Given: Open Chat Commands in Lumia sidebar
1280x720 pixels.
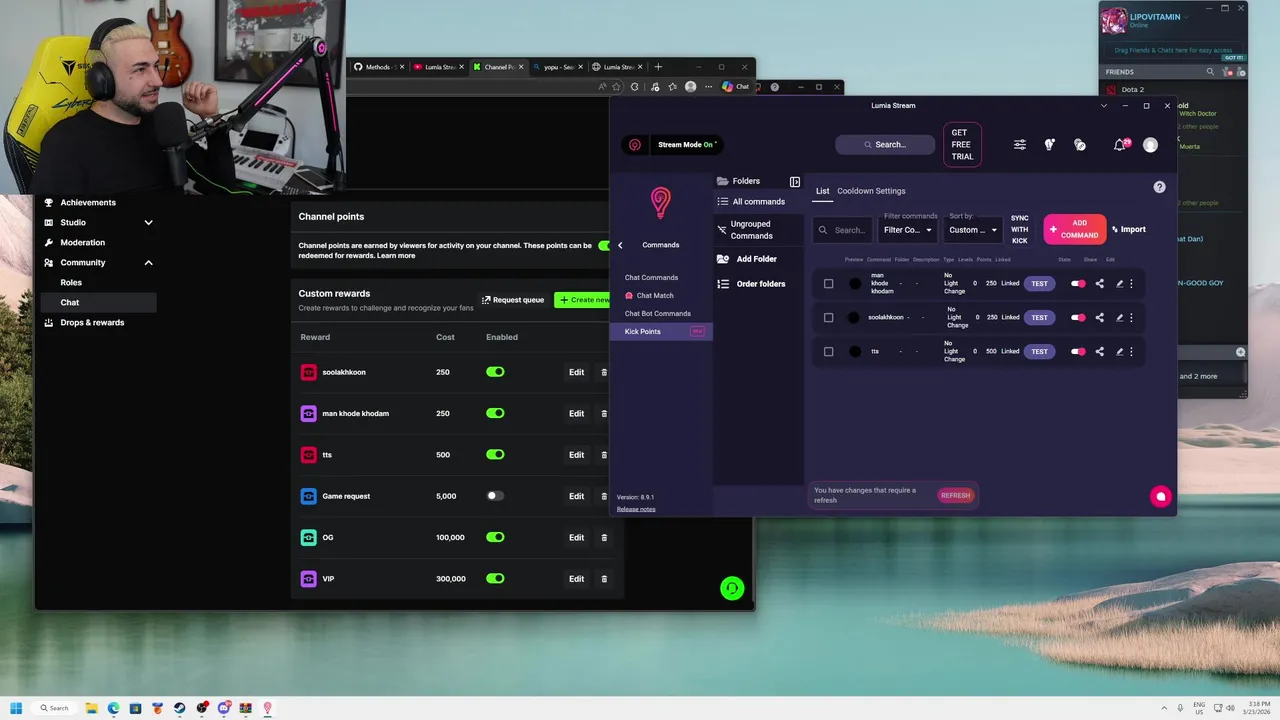Looking at the screenshot, I should tap(651, 278).
